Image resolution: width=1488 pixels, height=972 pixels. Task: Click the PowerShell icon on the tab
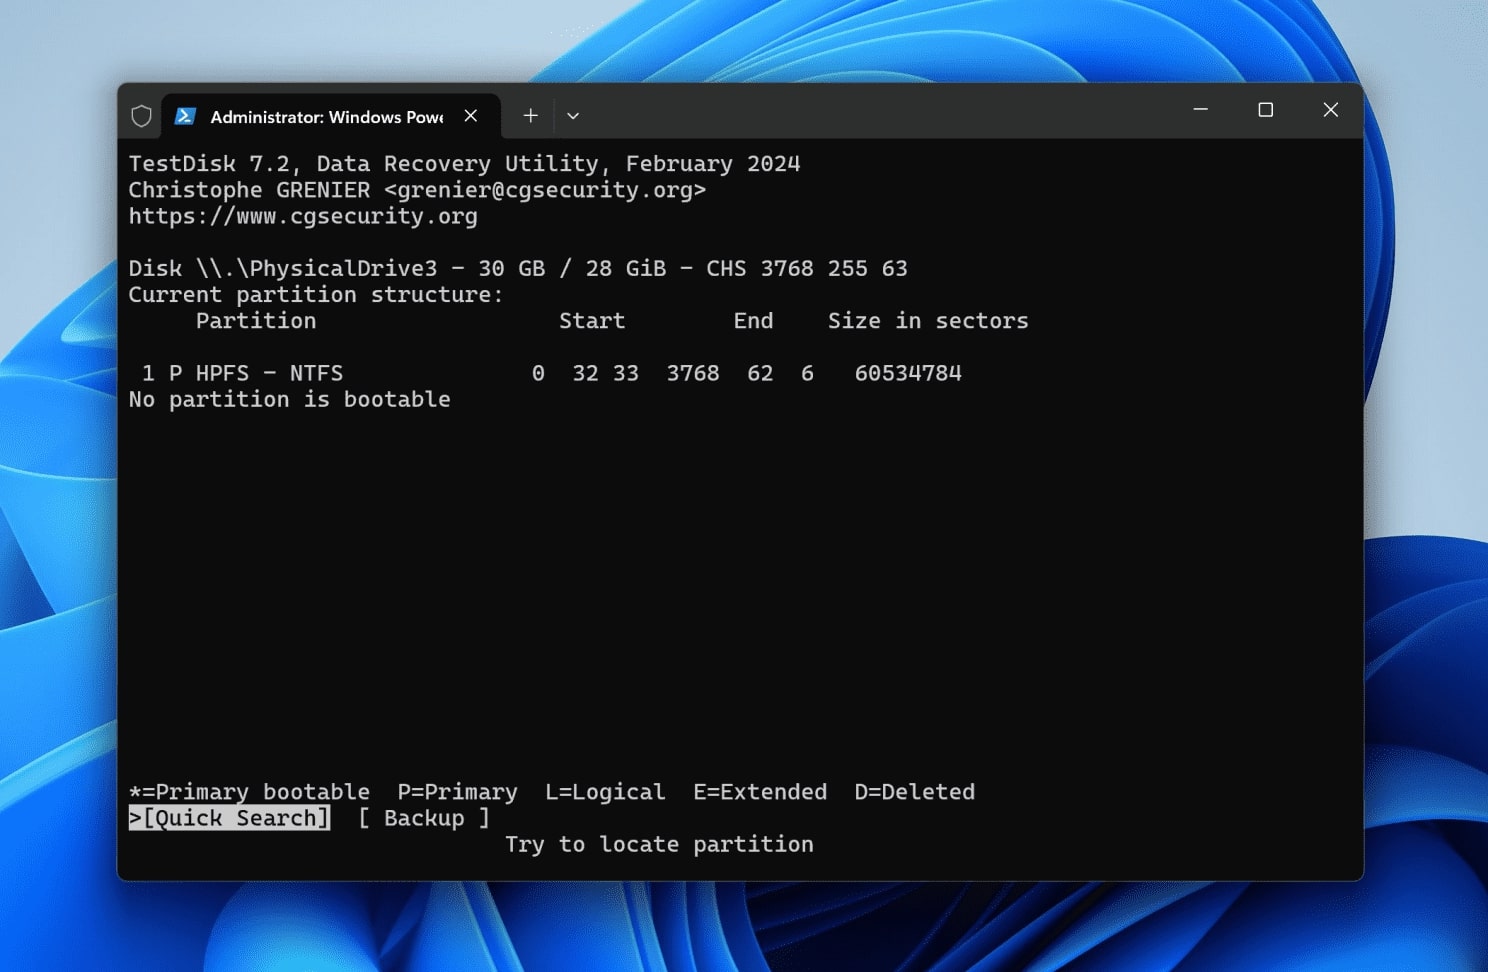pyautogui.click(x=185, y=116)
